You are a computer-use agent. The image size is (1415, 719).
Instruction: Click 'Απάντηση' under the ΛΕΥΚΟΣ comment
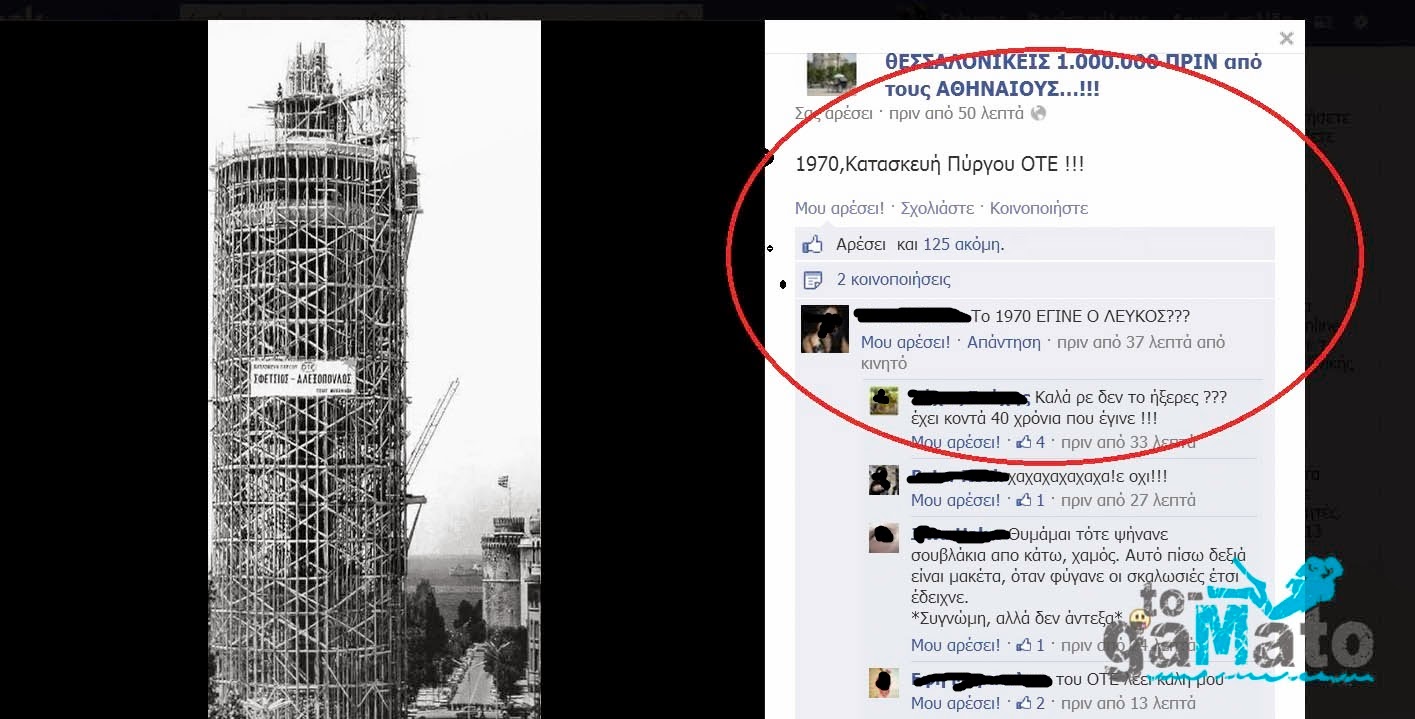[1004, 342]
